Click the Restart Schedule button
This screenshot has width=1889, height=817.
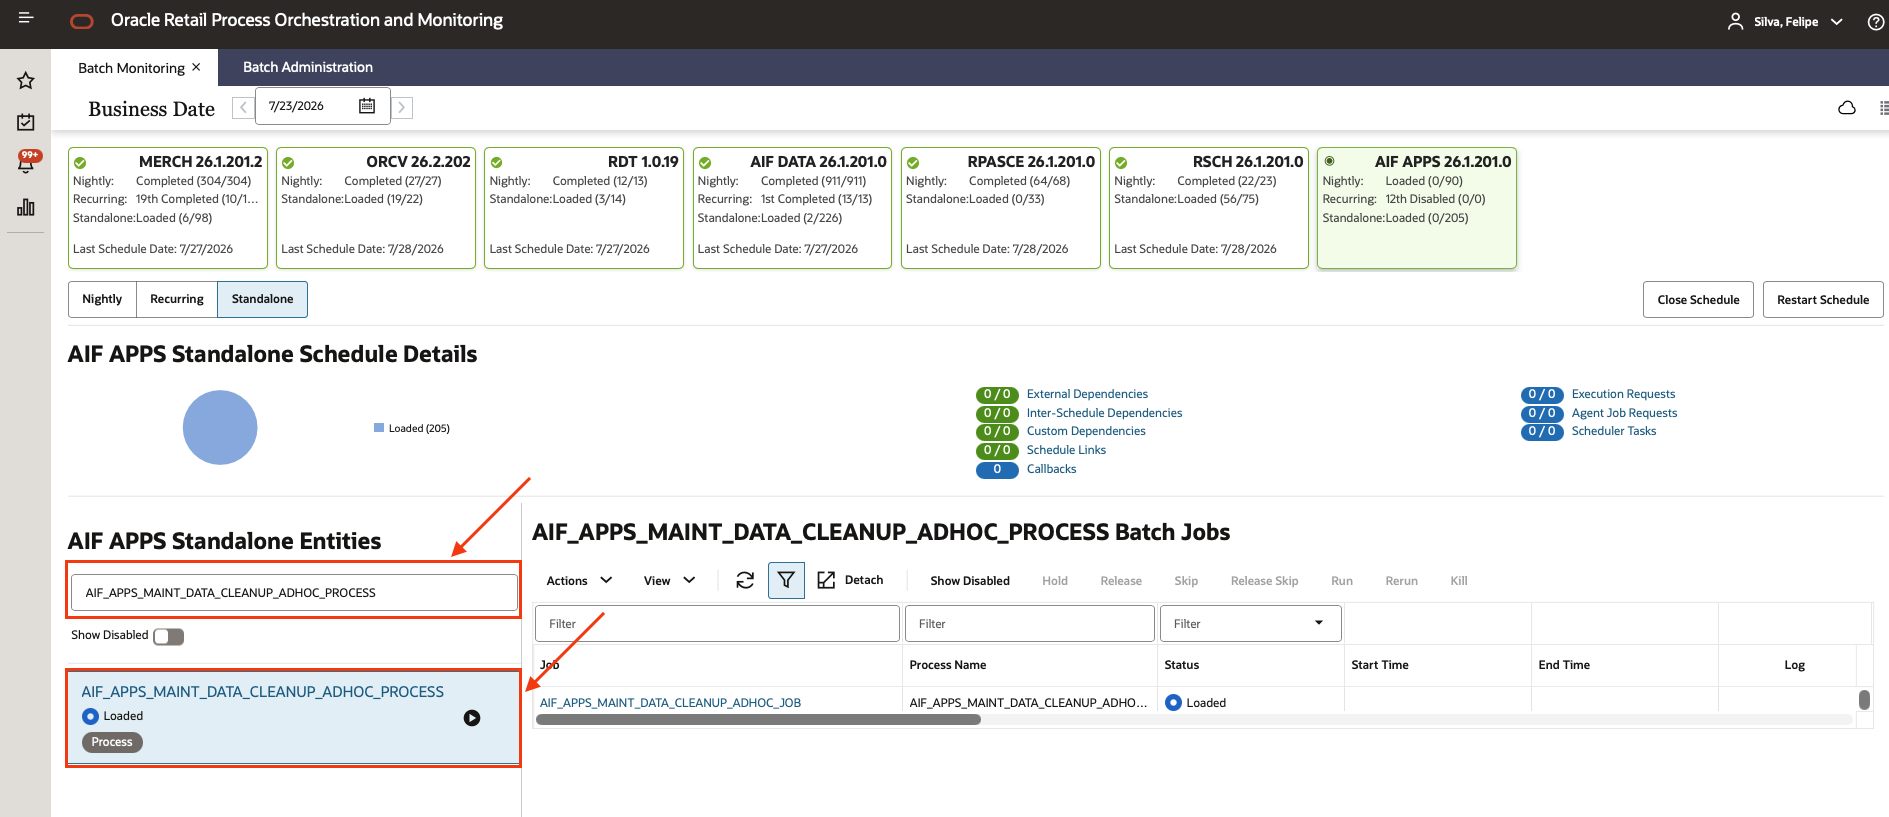[1823, 300]
